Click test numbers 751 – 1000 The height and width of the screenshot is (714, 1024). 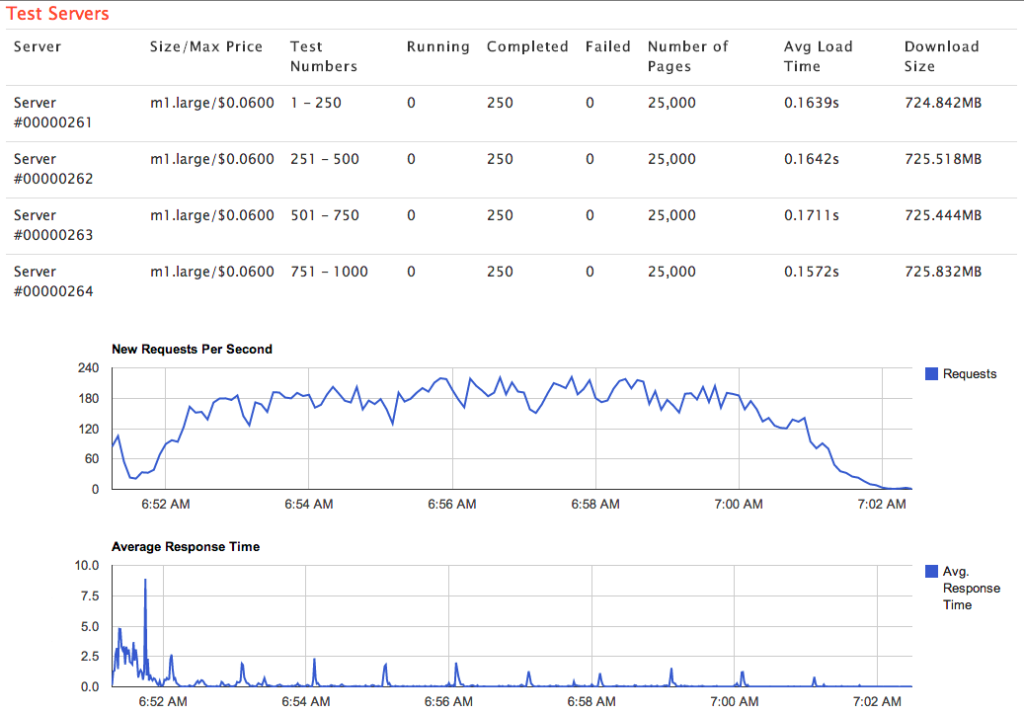[x=329, y=271]
